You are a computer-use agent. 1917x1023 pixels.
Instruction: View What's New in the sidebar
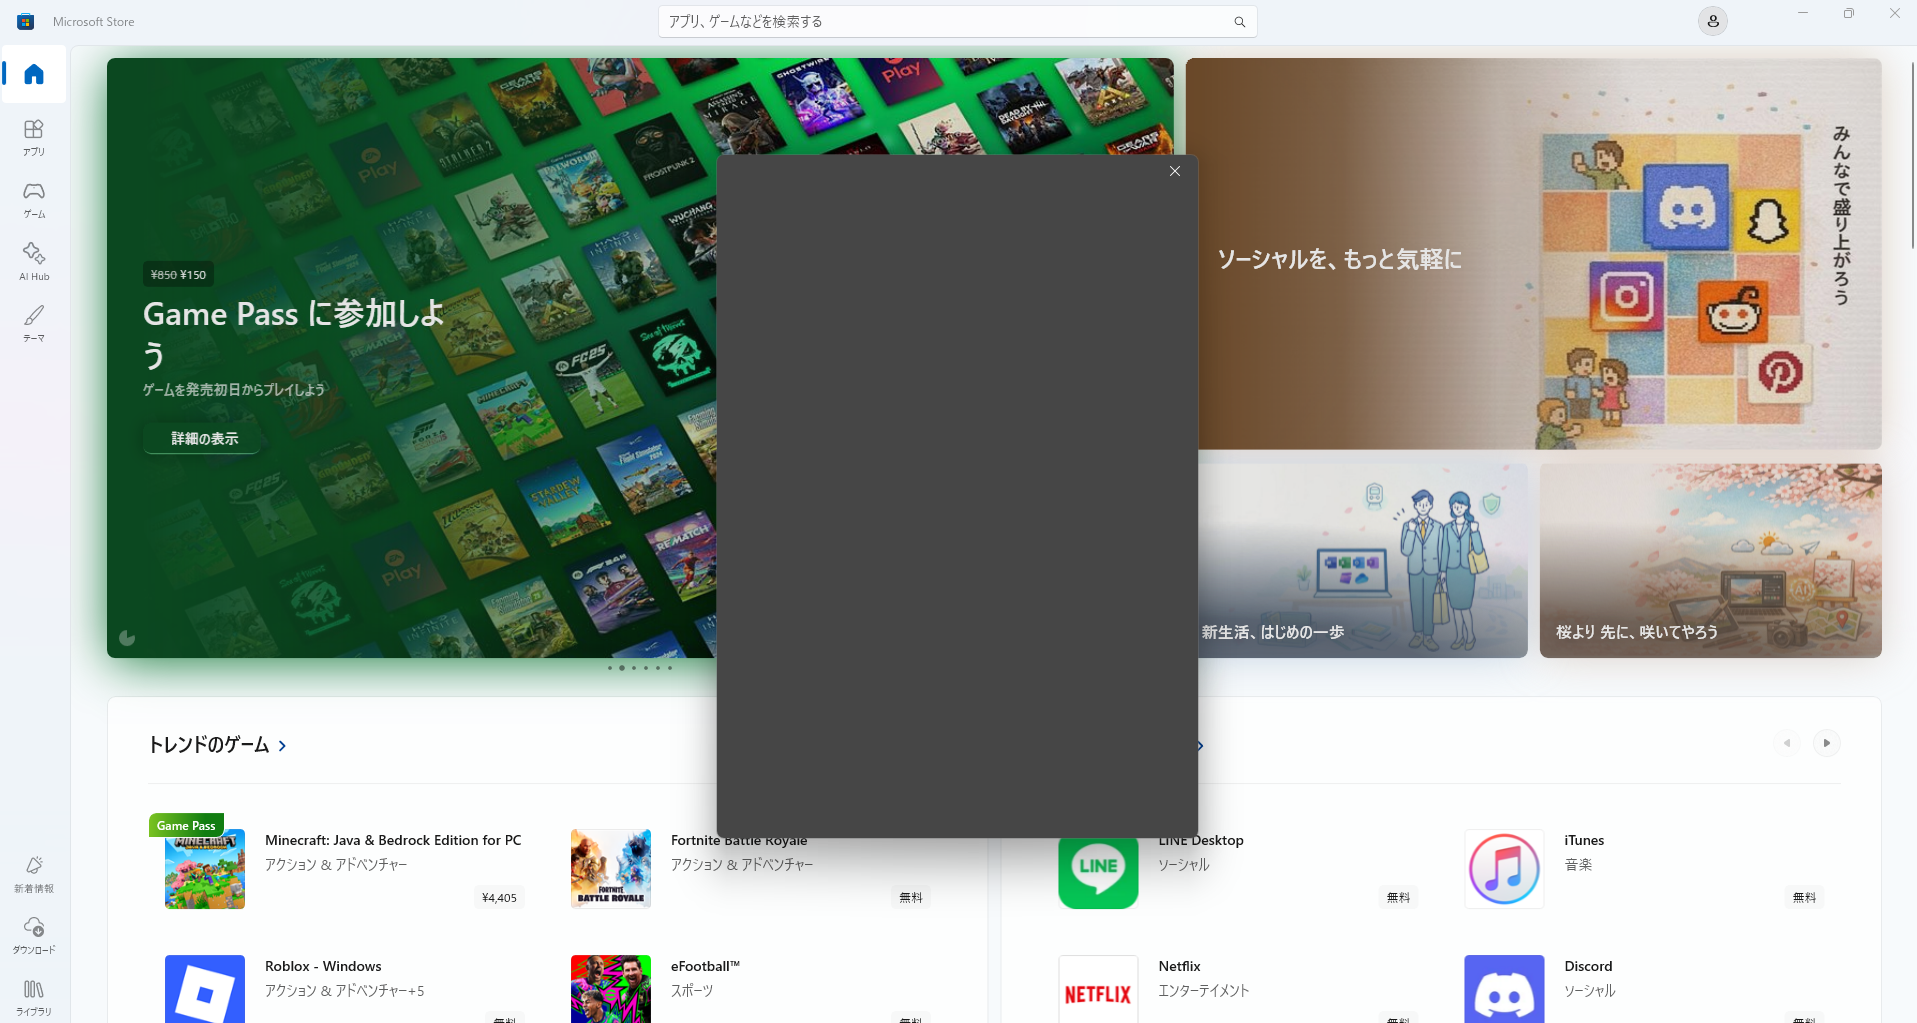pos(33,871)
